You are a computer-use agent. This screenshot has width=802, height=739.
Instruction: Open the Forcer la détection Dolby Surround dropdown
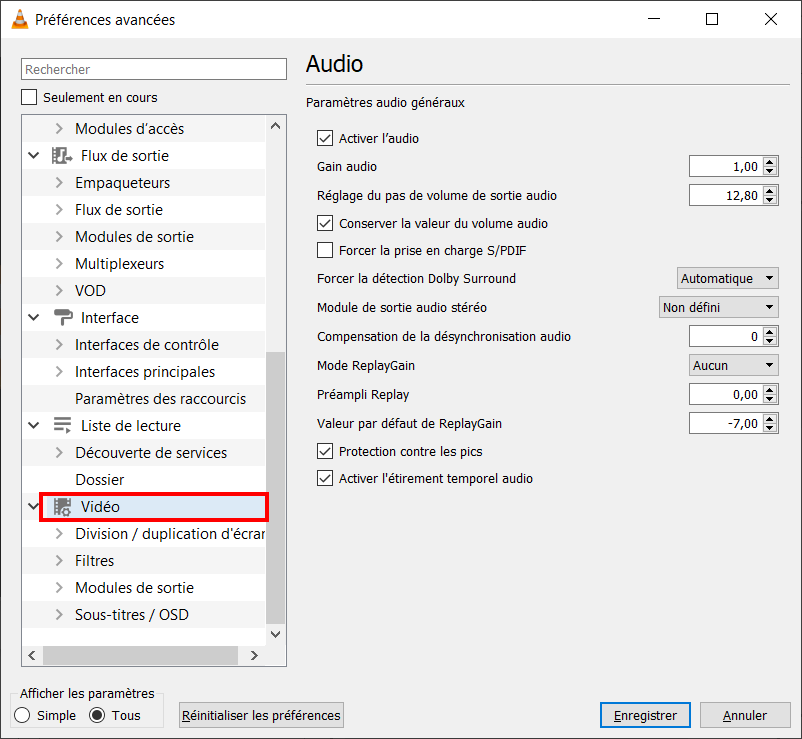727,278
